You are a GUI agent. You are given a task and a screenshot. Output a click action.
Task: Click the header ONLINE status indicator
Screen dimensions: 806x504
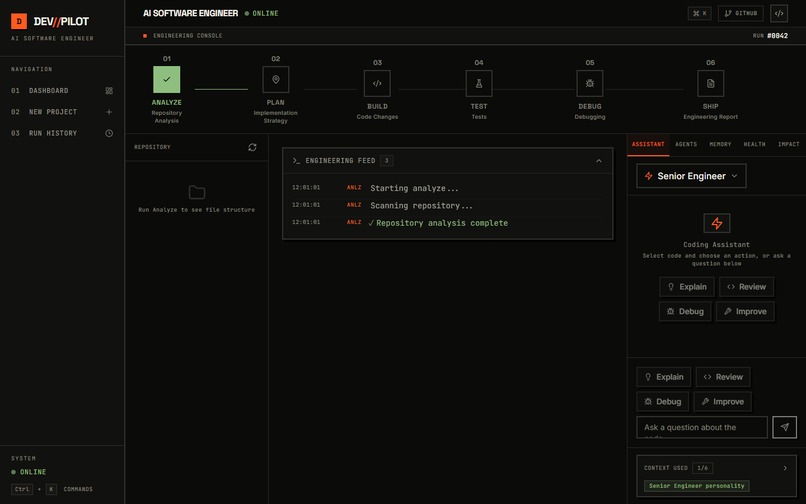pyautogui.click(x=262, y=13)
